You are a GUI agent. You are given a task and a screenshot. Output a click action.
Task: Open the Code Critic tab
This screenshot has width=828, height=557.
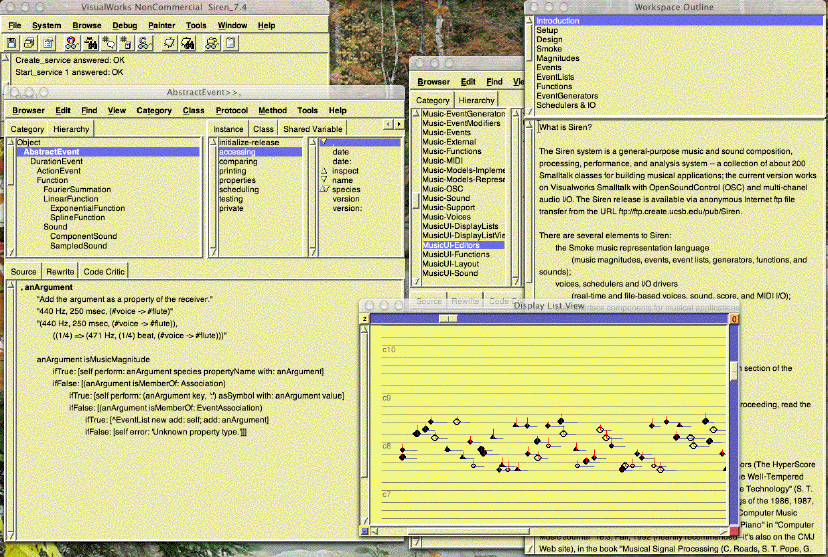[105, 271]
